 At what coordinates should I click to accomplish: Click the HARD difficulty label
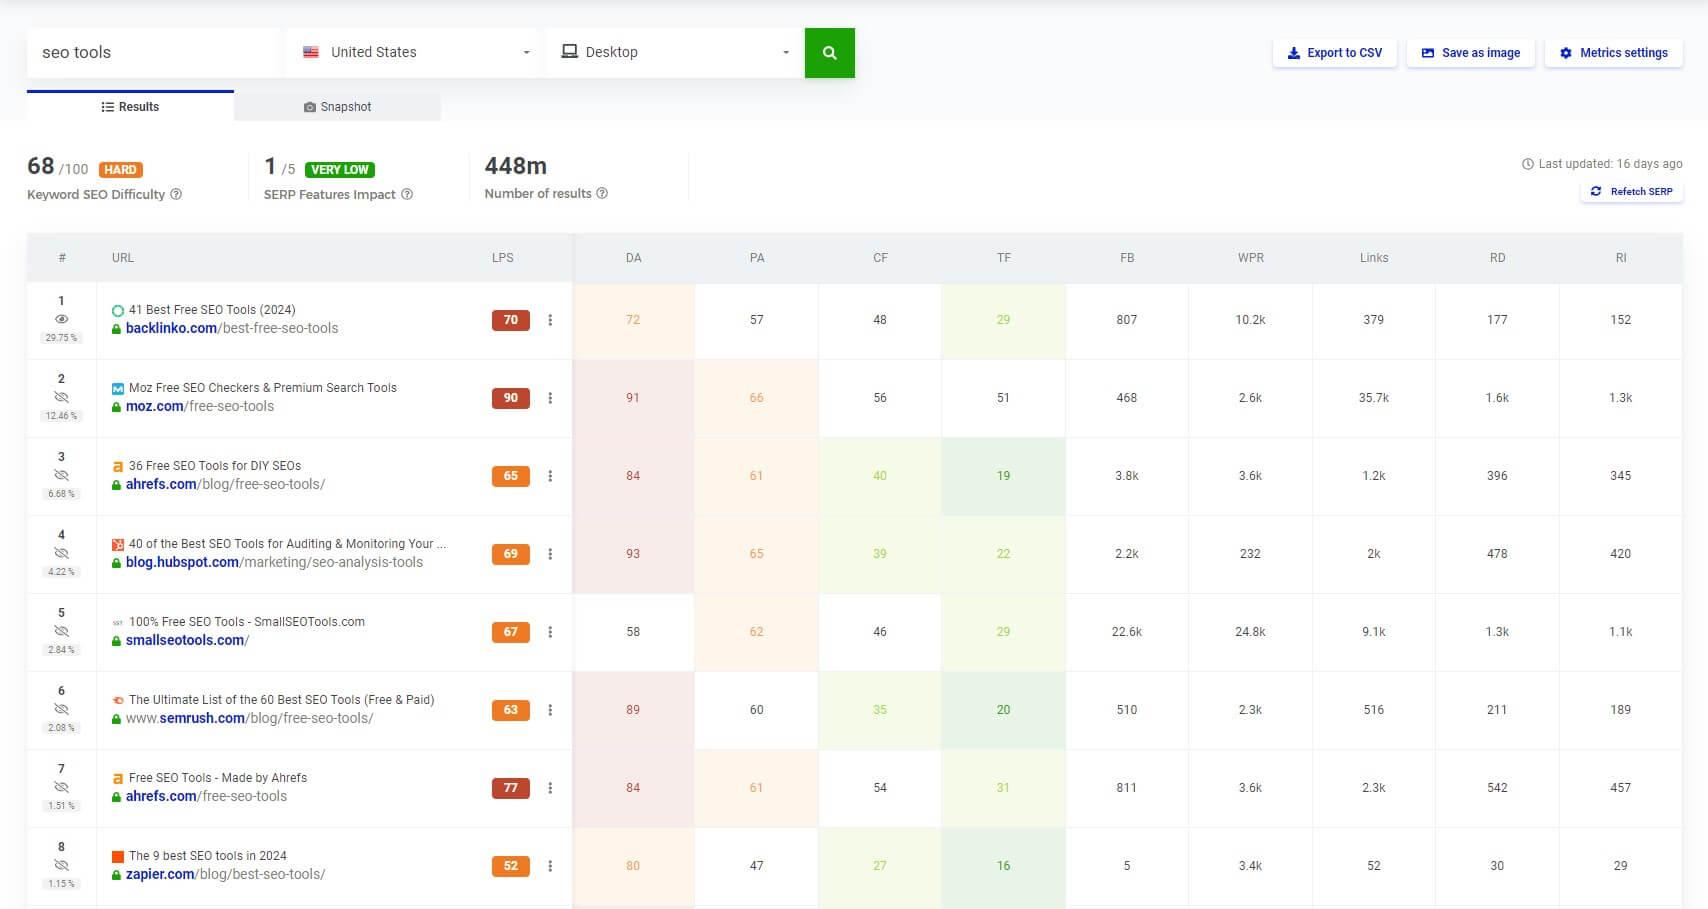point(120,170)
